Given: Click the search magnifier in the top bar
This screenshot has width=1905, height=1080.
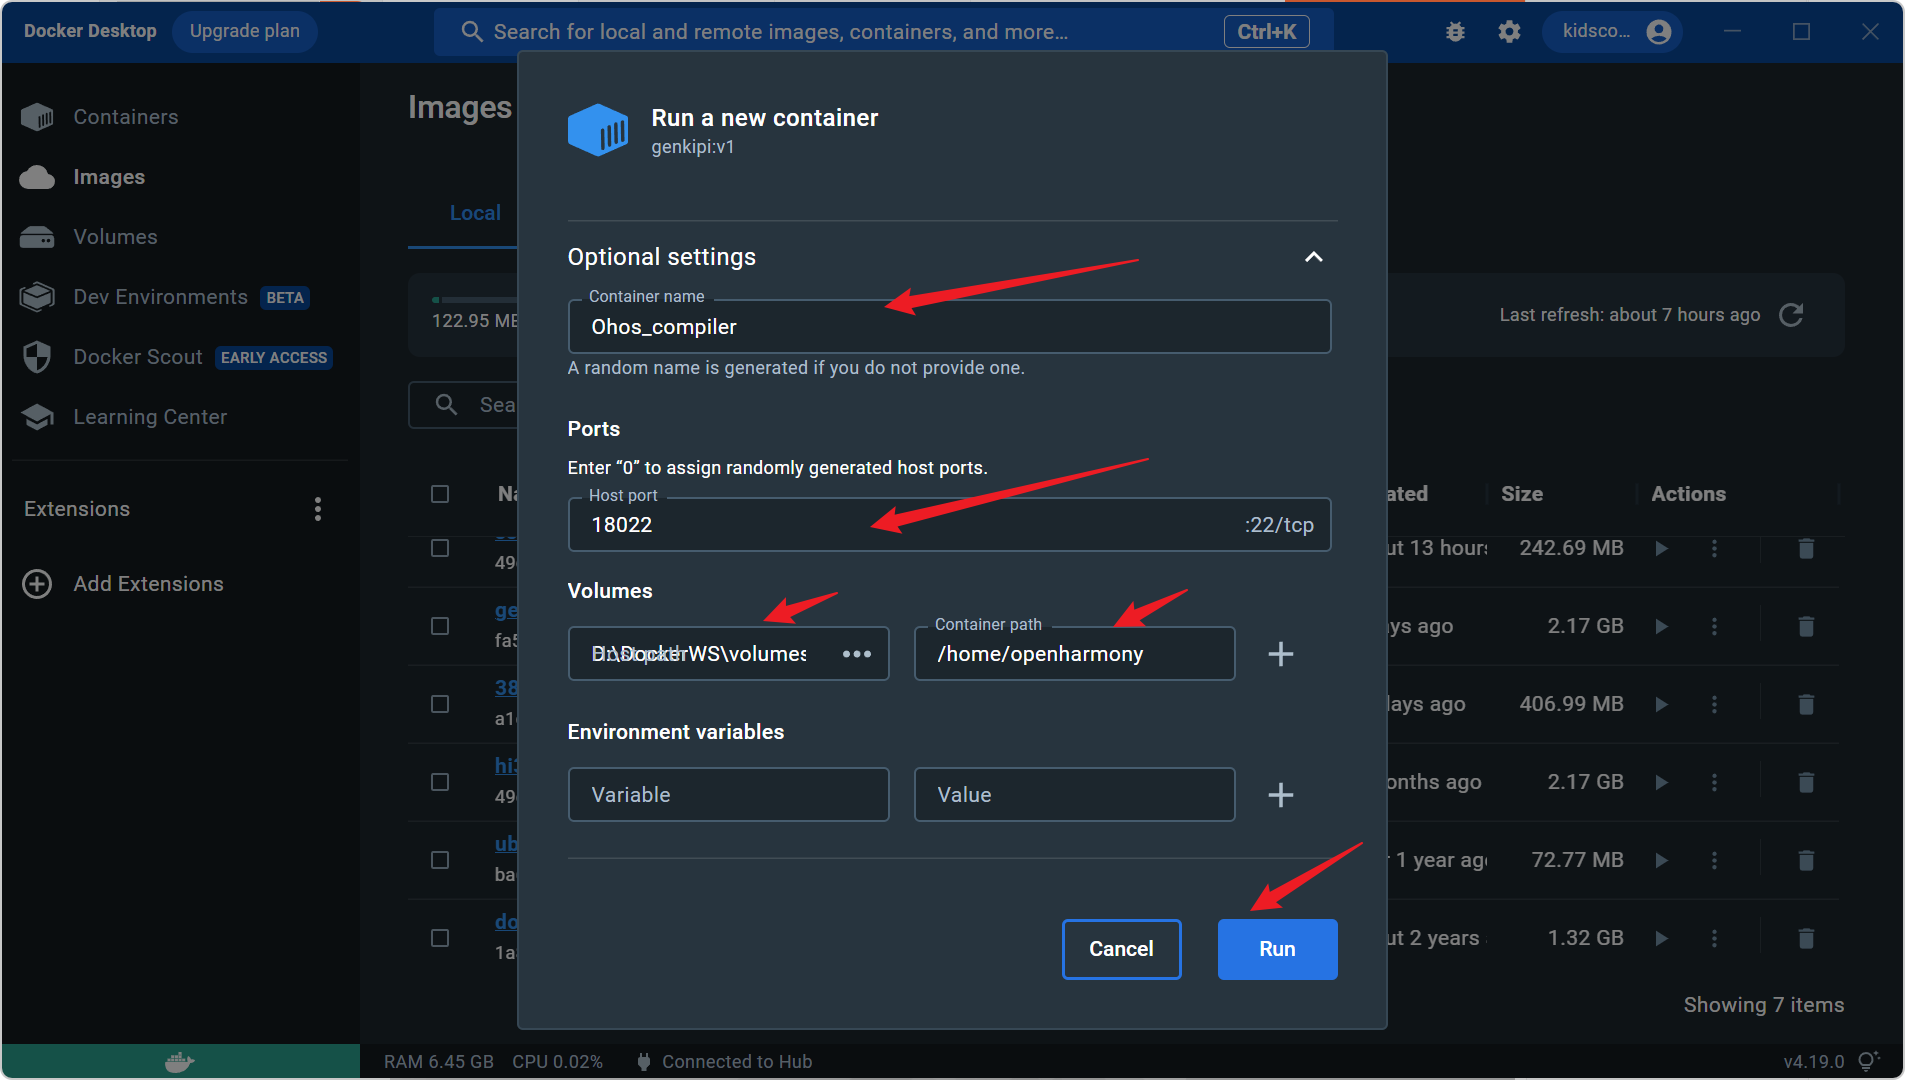Looking at the screenshot, I should coord(472,32).
